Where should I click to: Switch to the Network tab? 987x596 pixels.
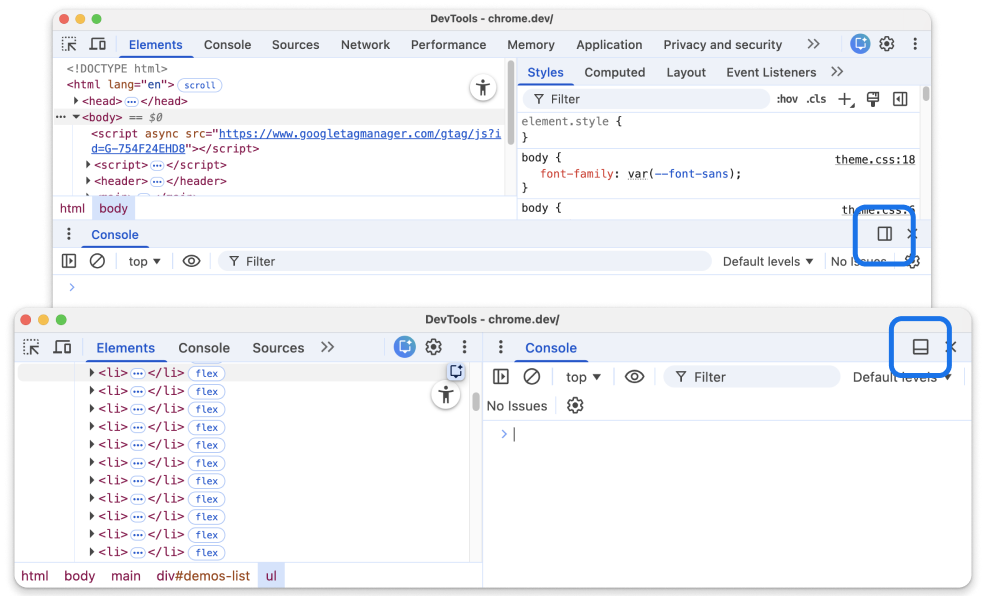point(365,44)
